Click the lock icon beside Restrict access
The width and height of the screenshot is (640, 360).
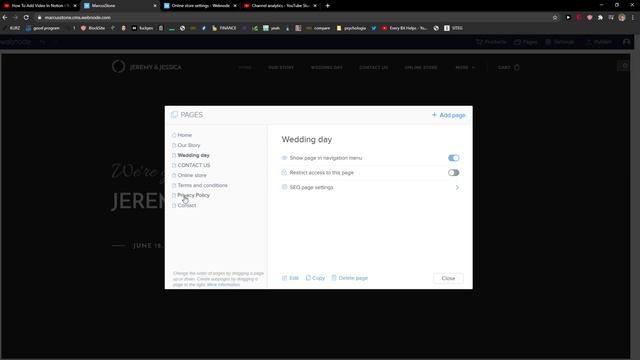click(x=284, y=173)
